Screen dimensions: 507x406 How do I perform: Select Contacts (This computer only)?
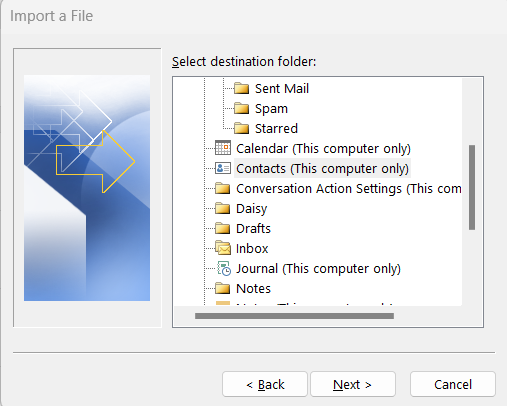[322, 169]
